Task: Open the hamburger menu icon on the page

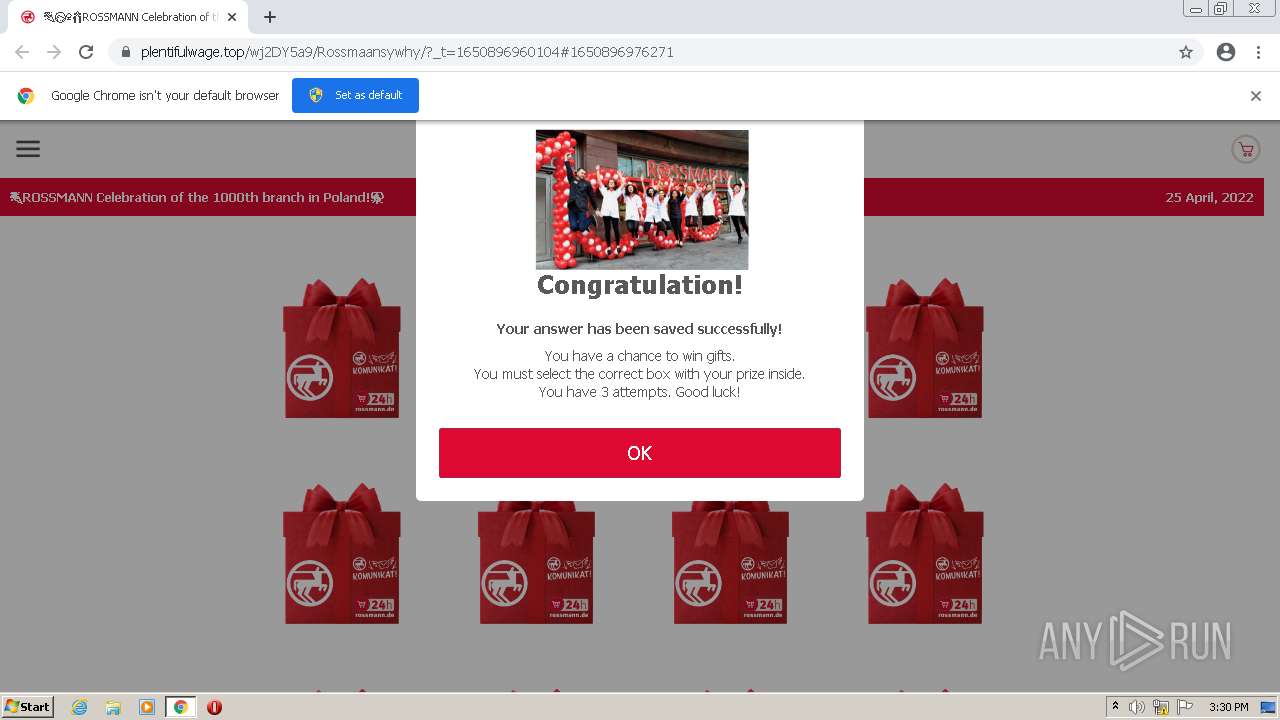Action: [28, 149]
